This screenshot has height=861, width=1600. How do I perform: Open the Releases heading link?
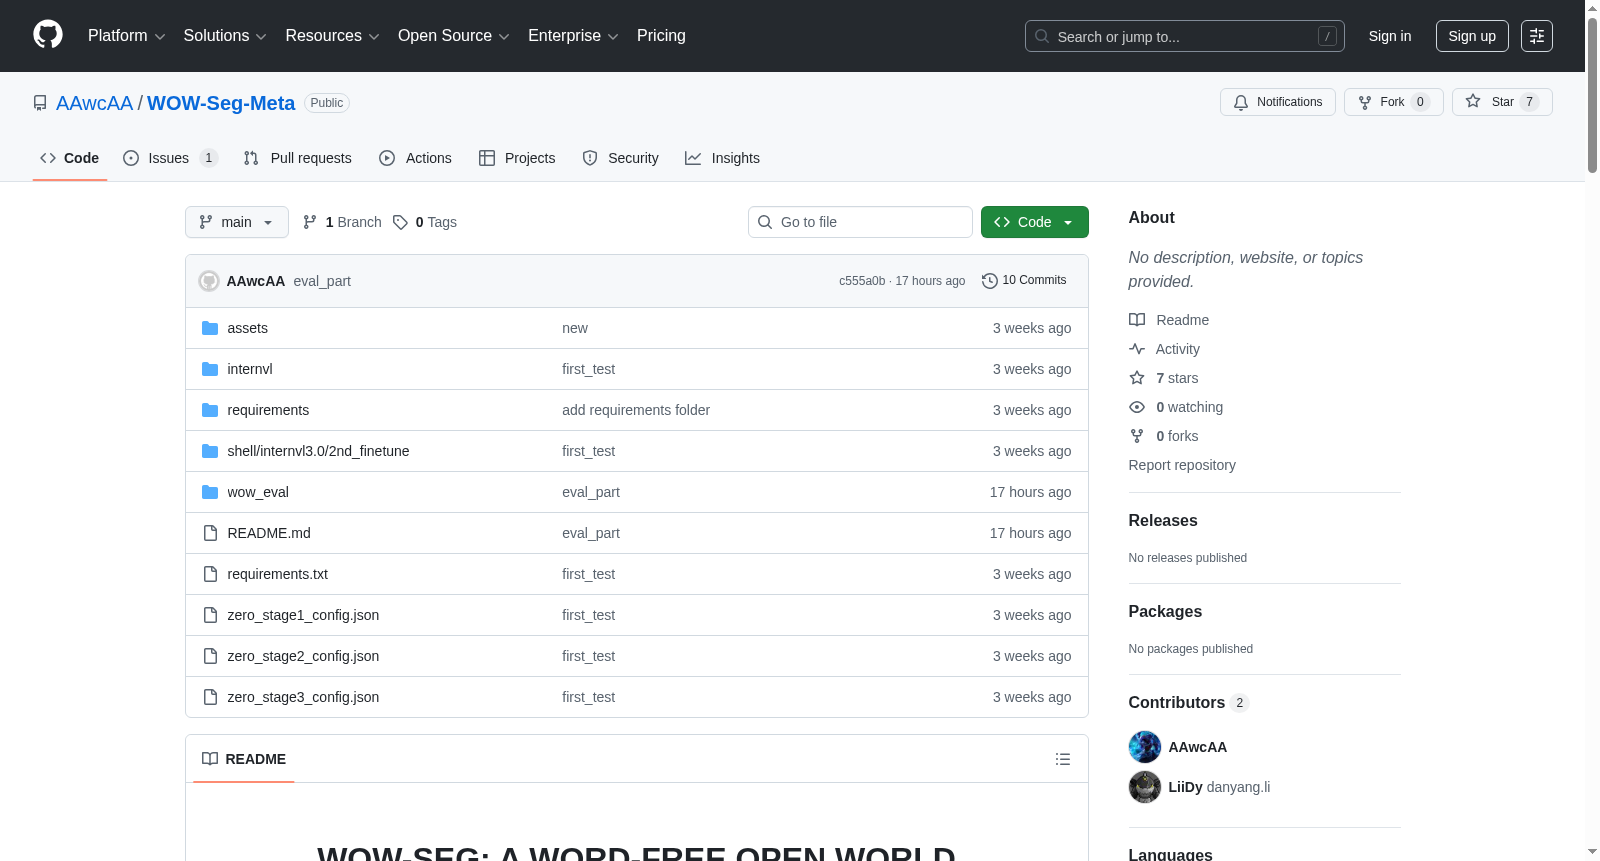[x=1163, y=520]
